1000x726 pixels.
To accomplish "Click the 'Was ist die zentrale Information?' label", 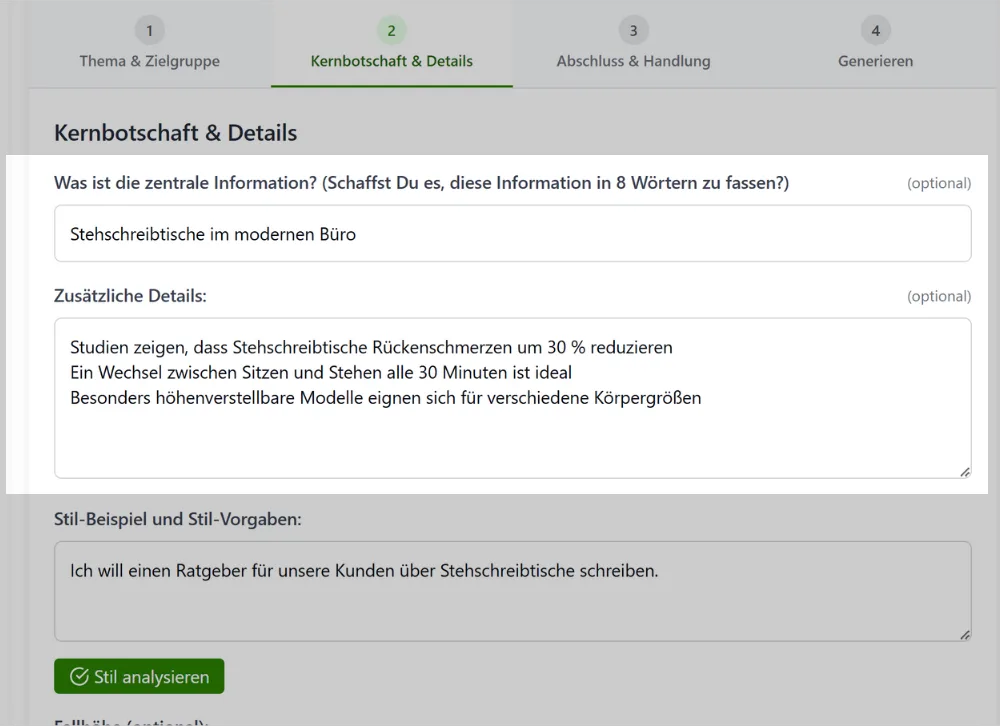I will [x=422, y=183].
